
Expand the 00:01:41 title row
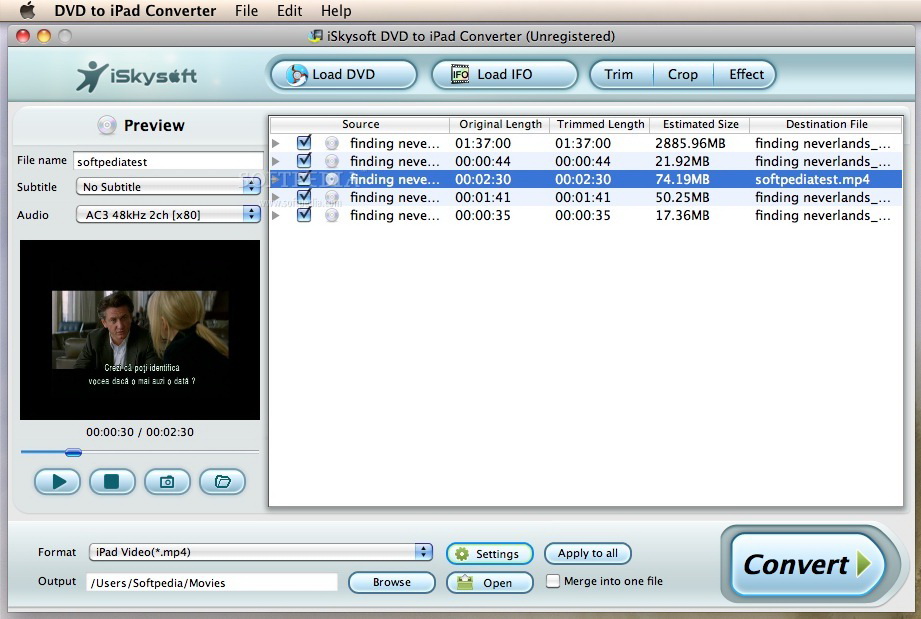point(275,197)
